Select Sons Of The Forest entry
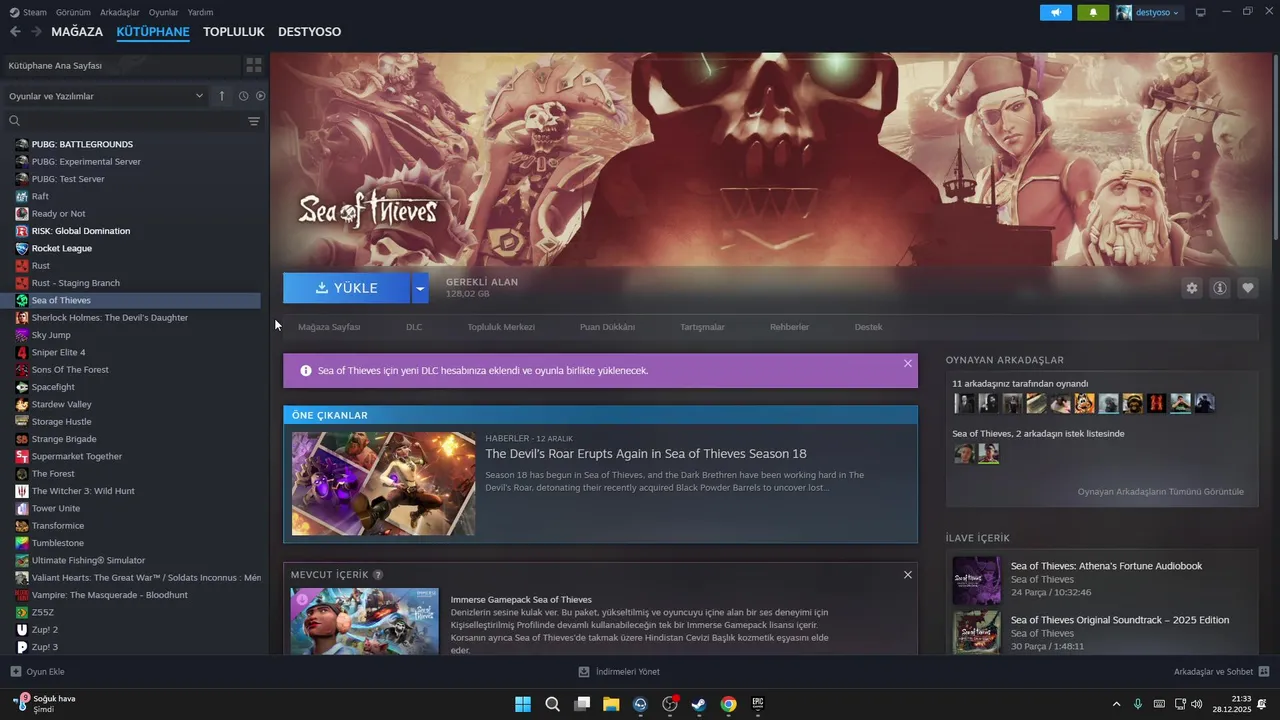 tap(133, 370)
